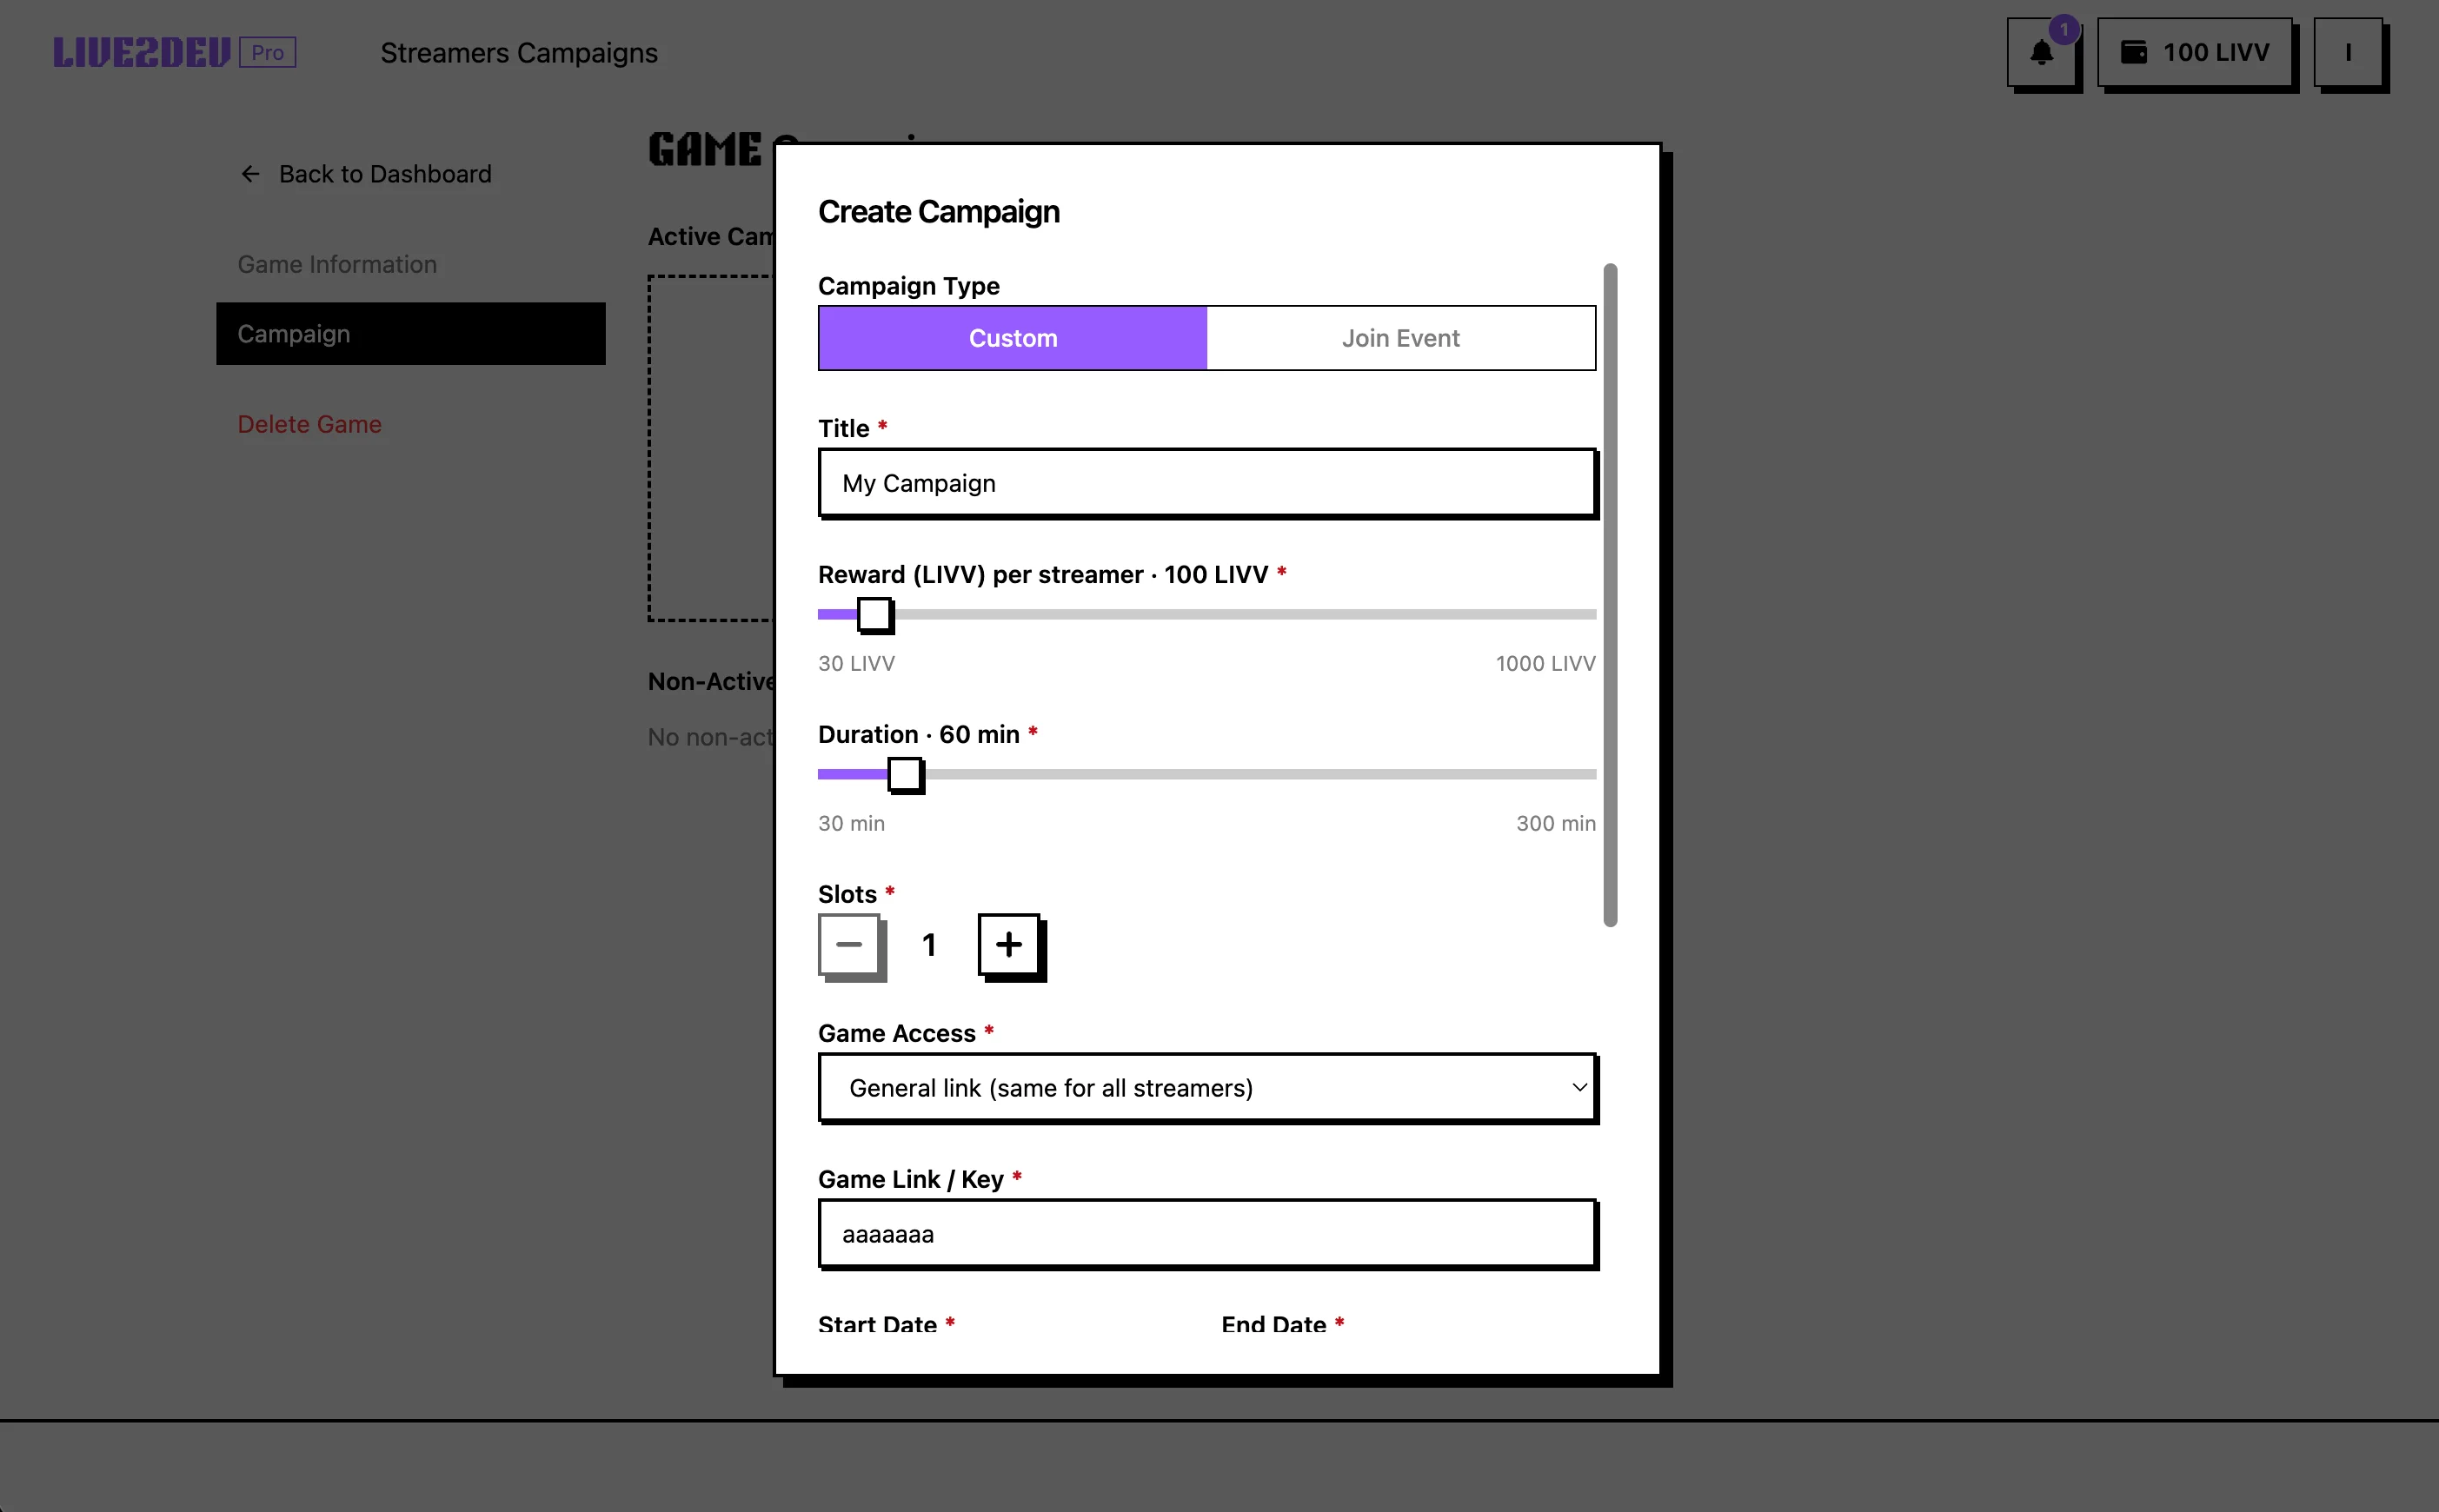Open the Streamers Campaigns page
The height and width of the screenshot is (1512, 2439).
(519, 53)
